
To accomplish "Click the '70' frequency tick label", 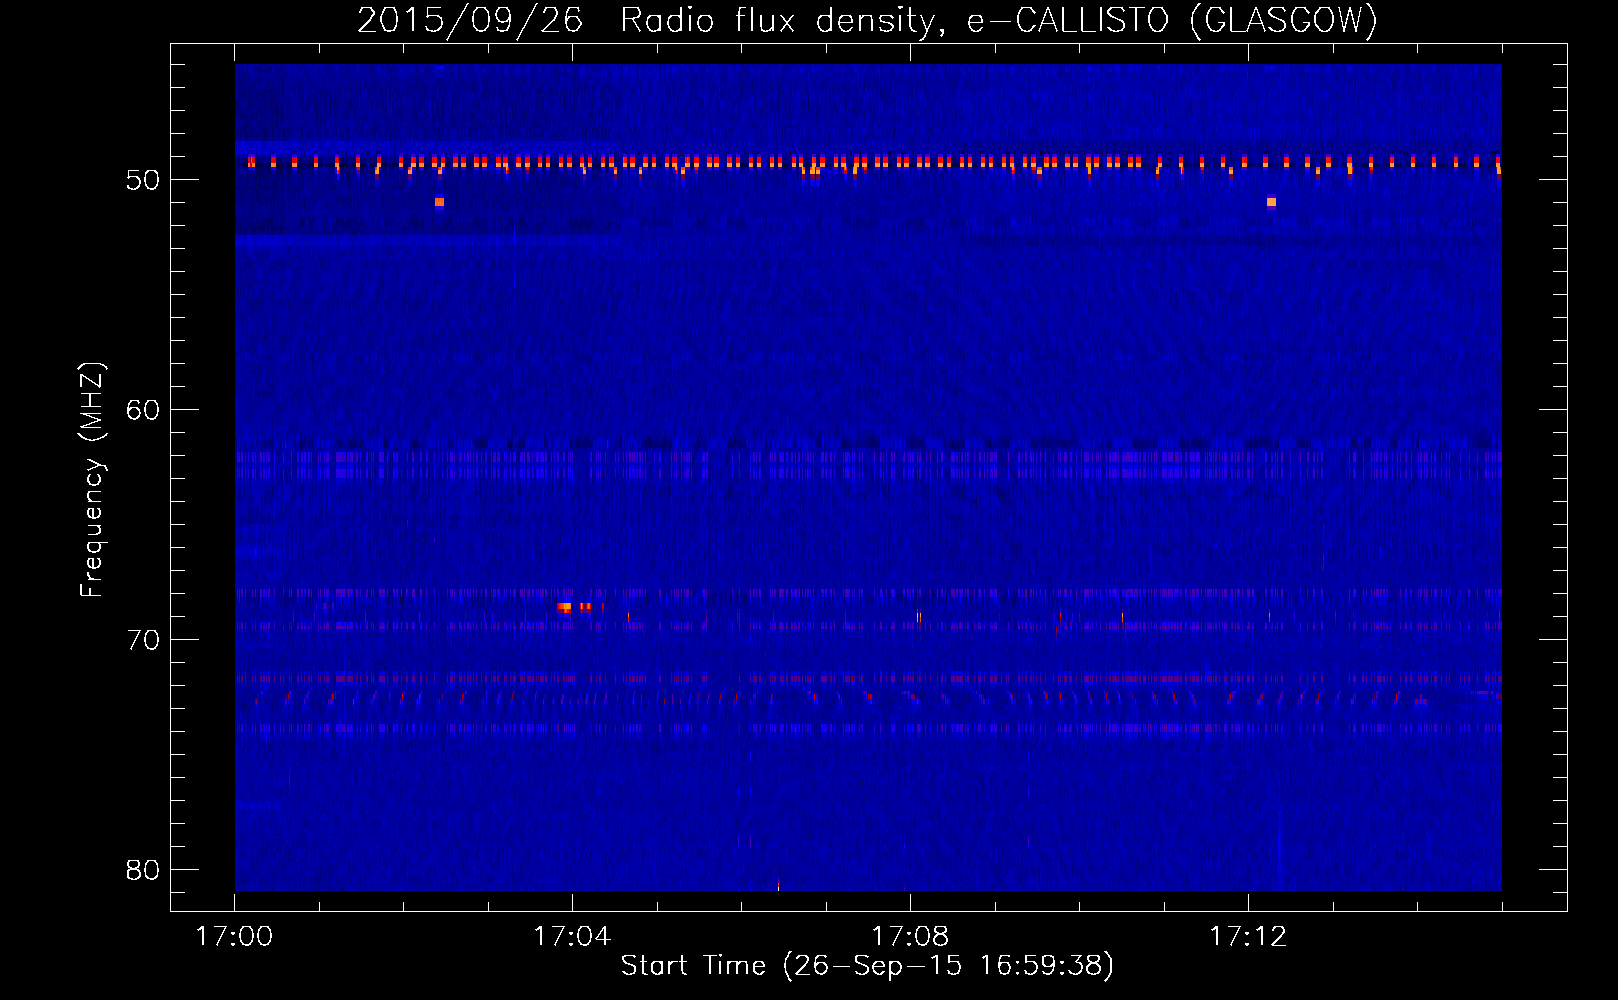I will (x=143, y=640).
